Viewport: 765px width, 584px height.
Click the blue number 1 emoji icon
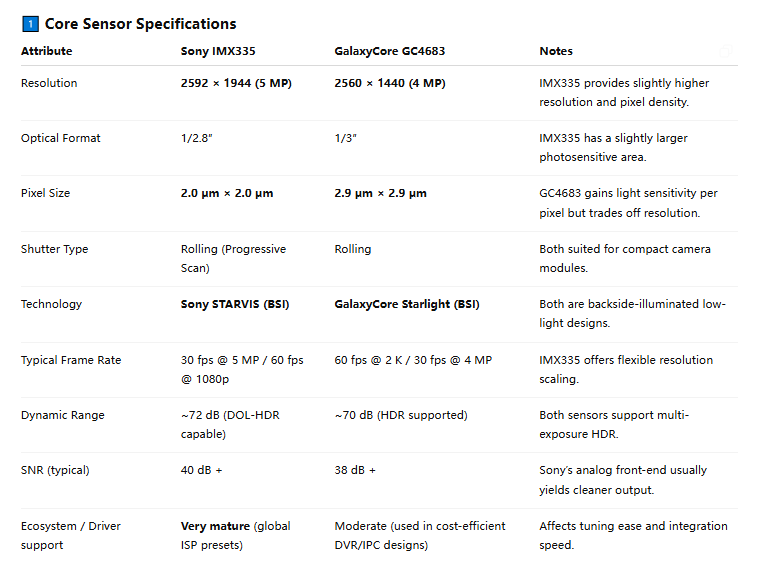coord(30,24)
